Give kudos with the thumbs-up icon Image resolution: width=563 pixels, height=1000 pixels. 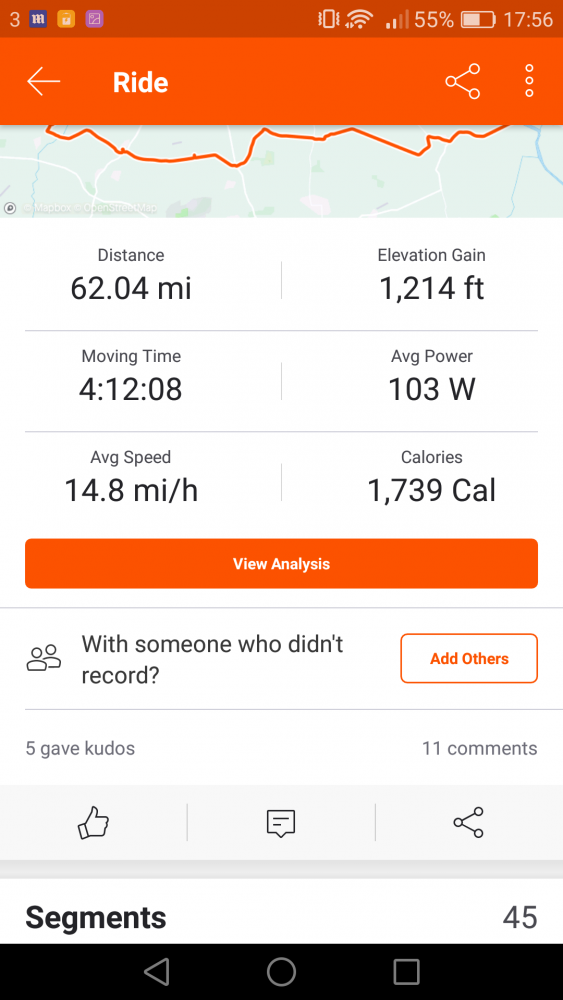click(x=93, y=822)
